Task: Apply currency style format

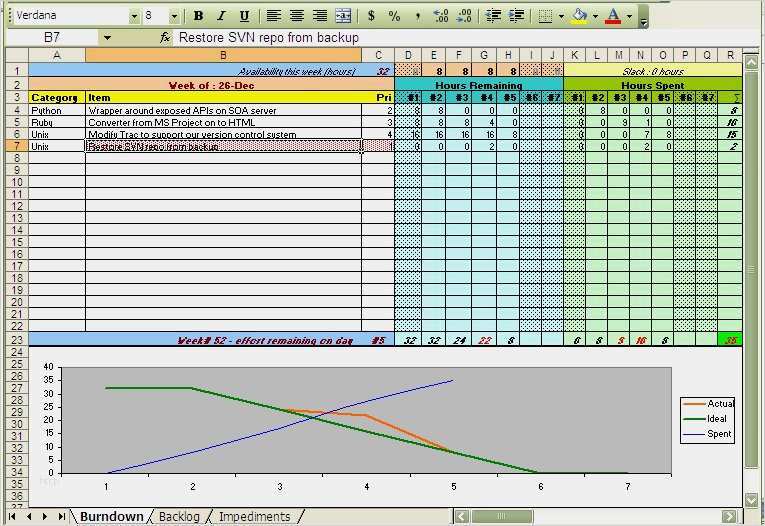Action: (372, 16)
